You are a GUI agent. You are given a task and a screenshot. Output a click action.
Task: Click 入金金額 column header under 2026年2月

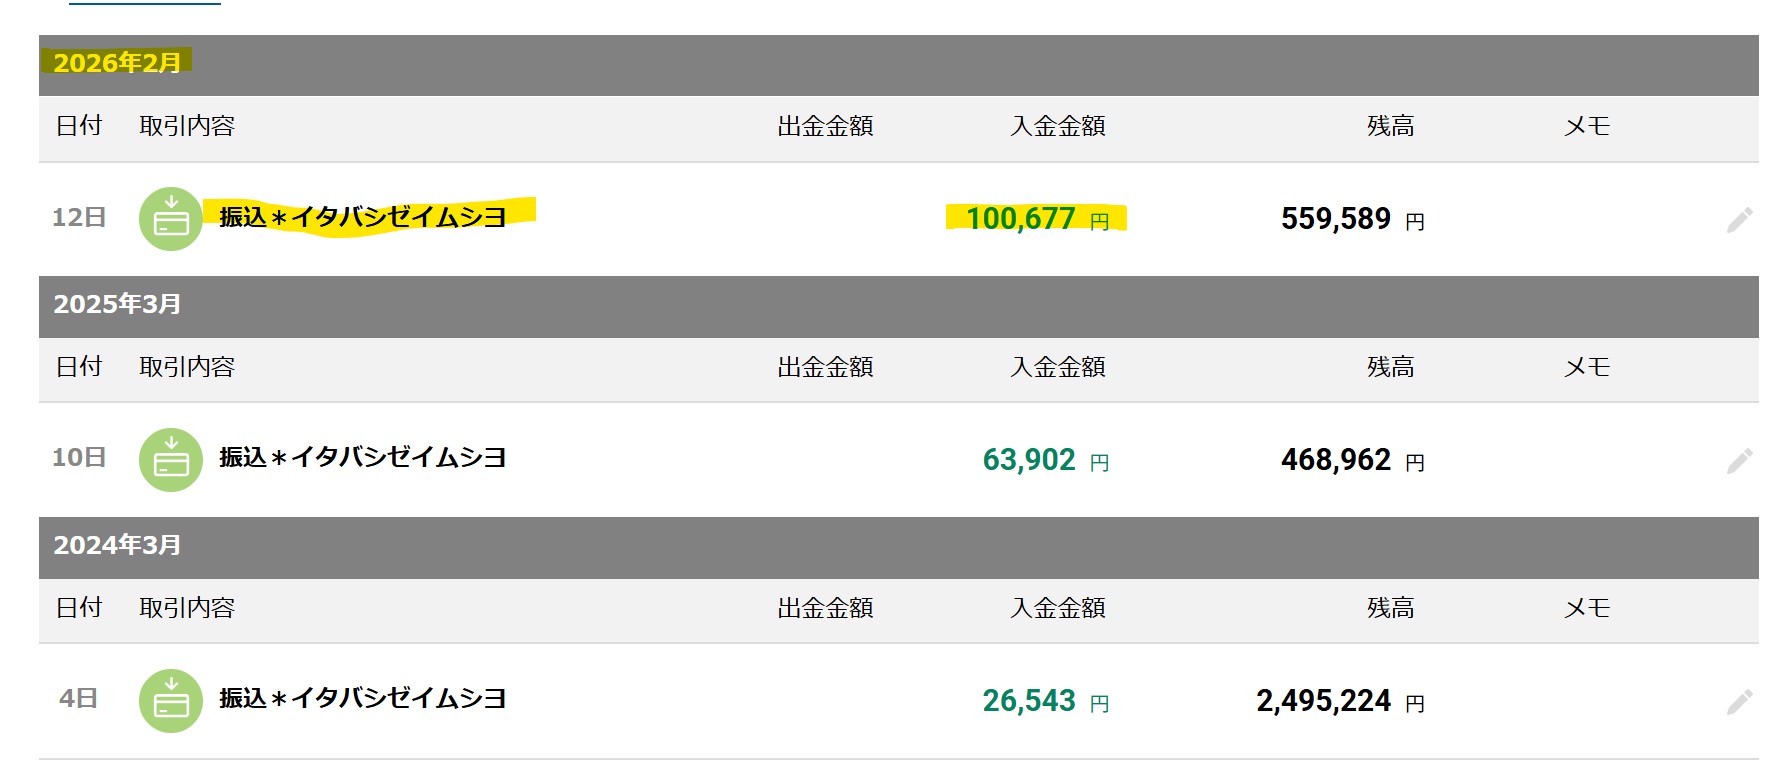(1058, 126)
